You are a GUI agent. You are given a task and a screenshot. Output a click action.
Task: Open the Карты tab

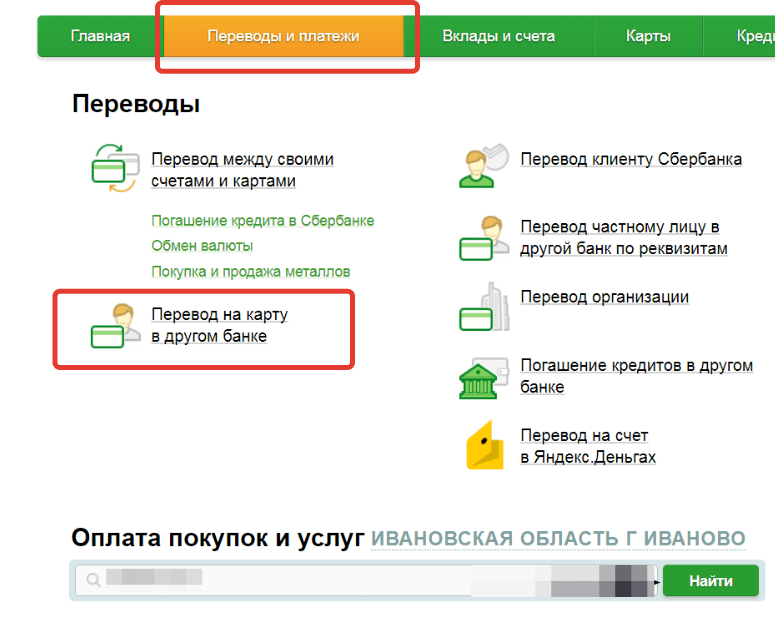click(x=648, y=36)
